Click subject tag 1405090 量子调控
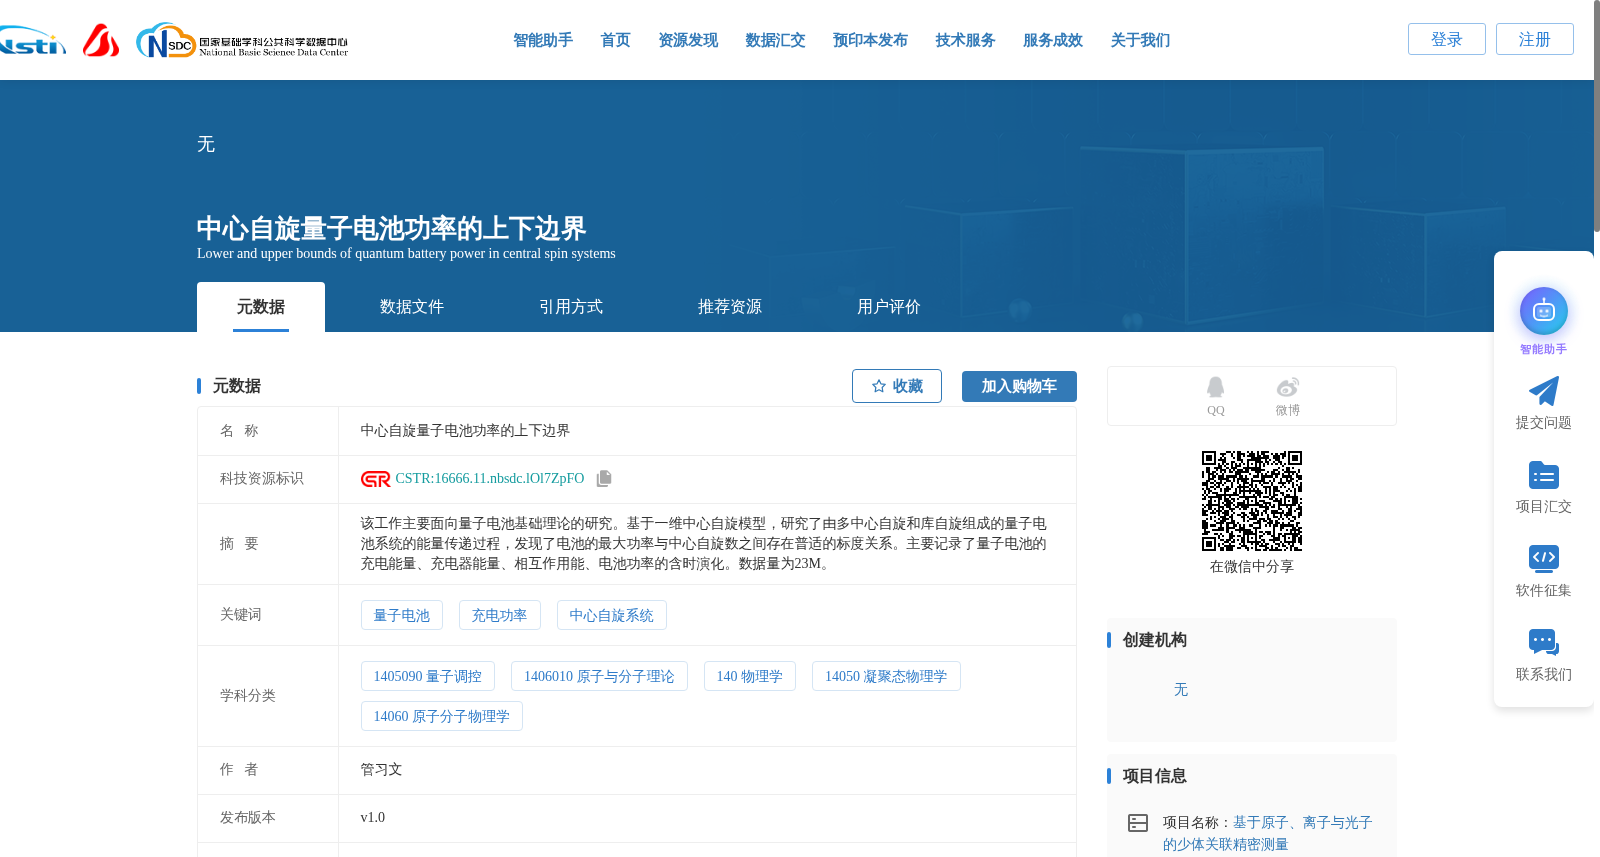The height and width of the screenshot is (857, 1600). point(428,676)
